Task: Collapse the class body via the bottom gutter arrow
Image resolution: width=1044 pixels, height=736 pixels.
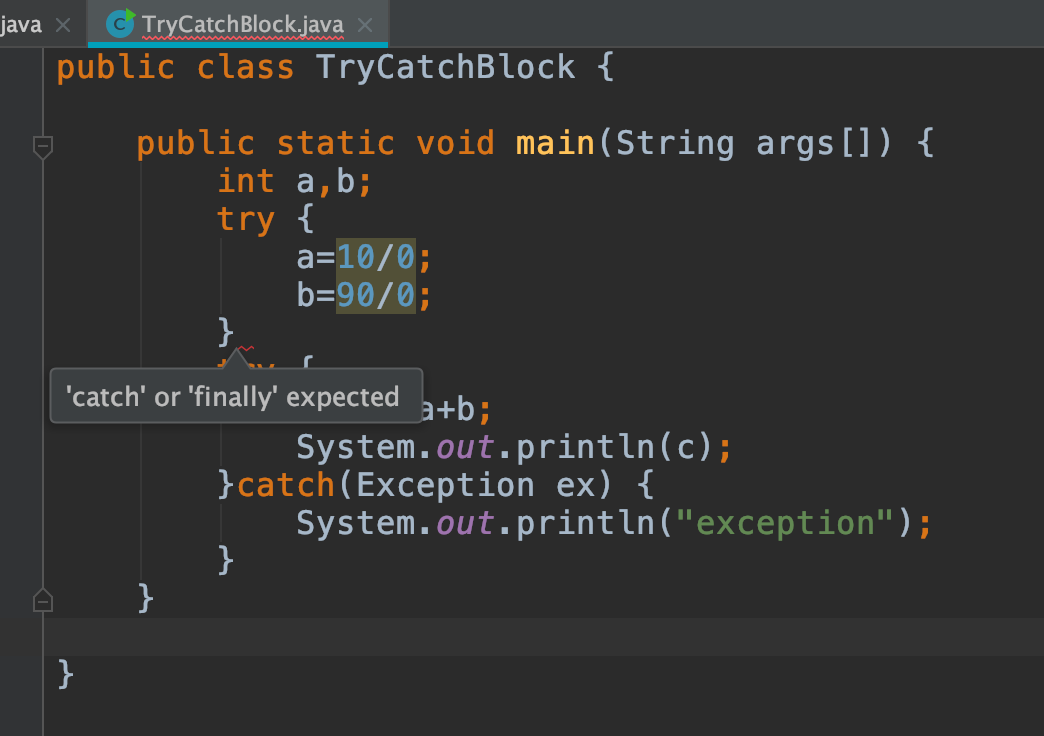Action: (x=42, y=599)
